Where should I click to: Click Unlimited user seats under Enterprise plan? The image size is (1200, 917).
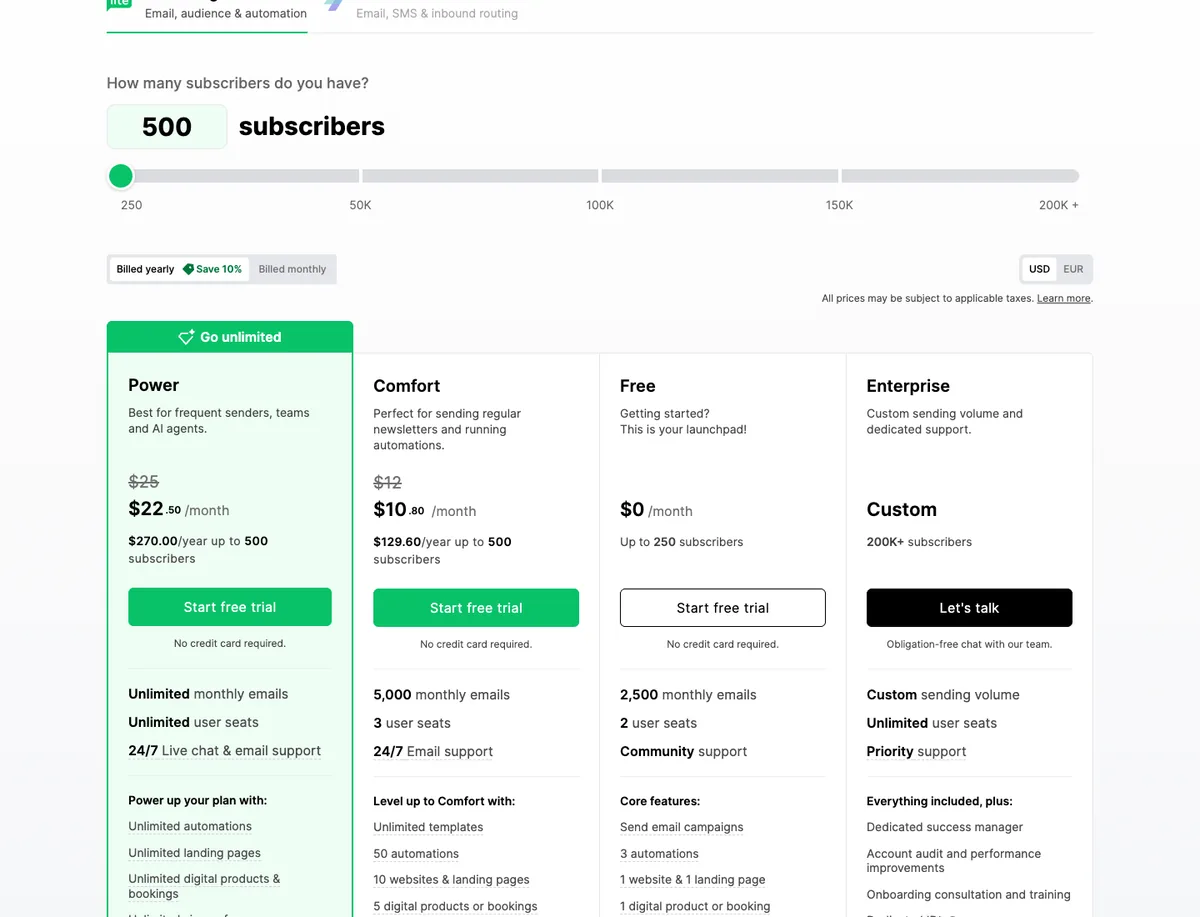tap(932, 723)
